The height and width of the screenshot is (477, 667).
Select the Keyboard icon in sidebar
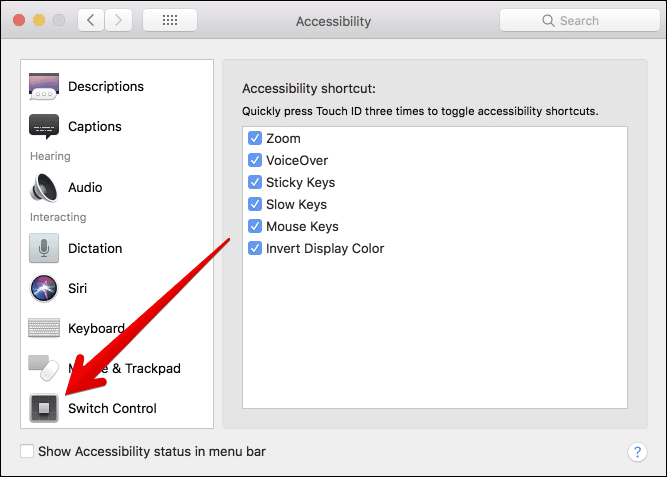click(44, 328)
